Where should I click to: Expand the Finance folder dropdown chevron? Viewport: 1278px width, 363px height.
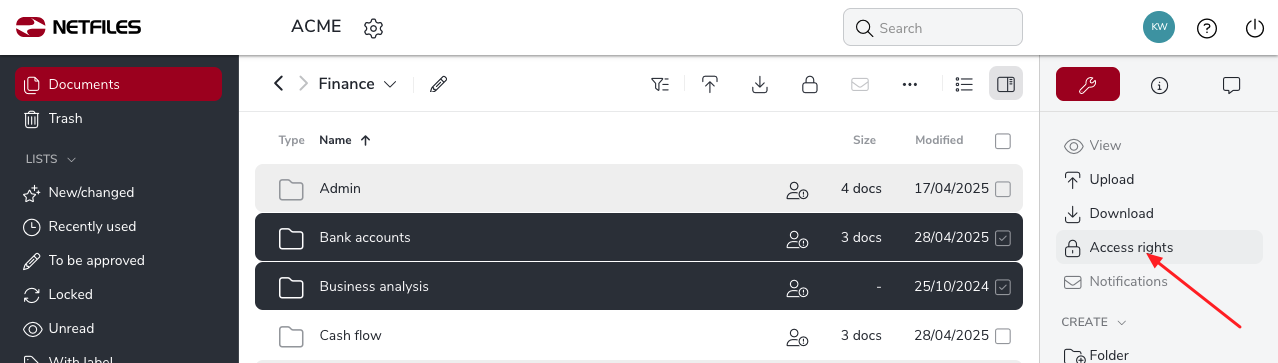point(390,85)
